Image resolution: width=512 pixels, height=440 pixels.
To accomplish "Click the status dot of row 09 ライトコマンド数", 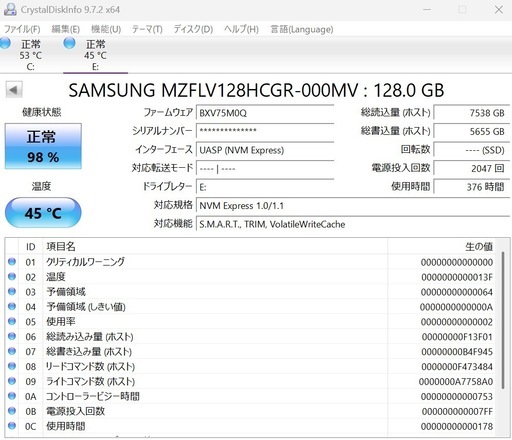I will tap(12, 381).
